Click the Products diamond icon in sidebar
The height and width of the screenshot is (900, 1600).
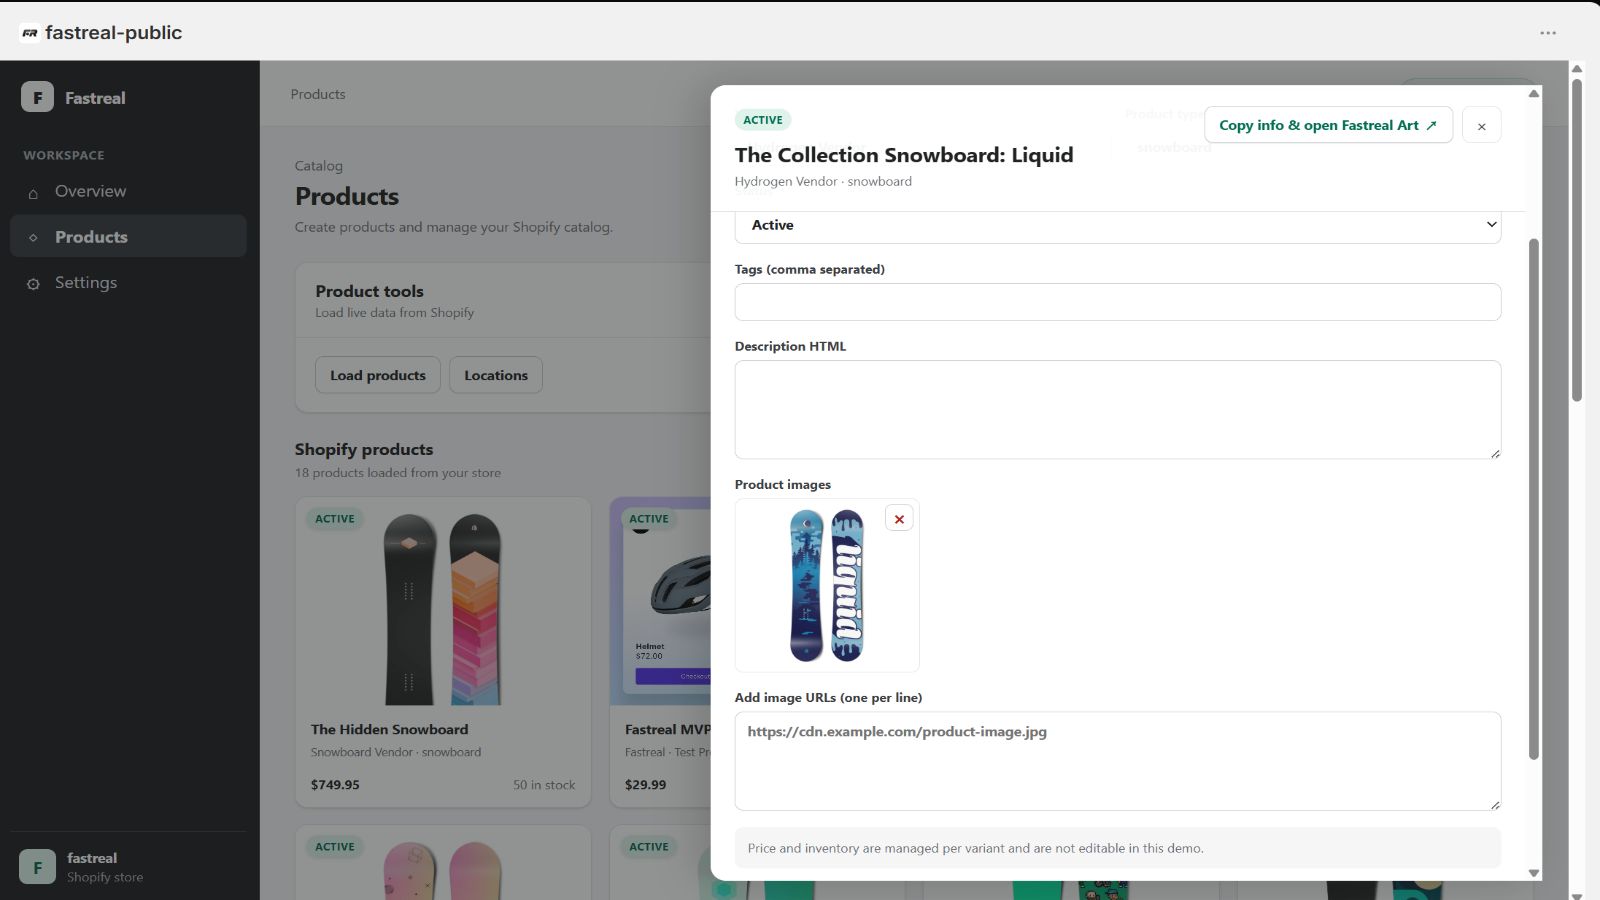pos(33,237)
